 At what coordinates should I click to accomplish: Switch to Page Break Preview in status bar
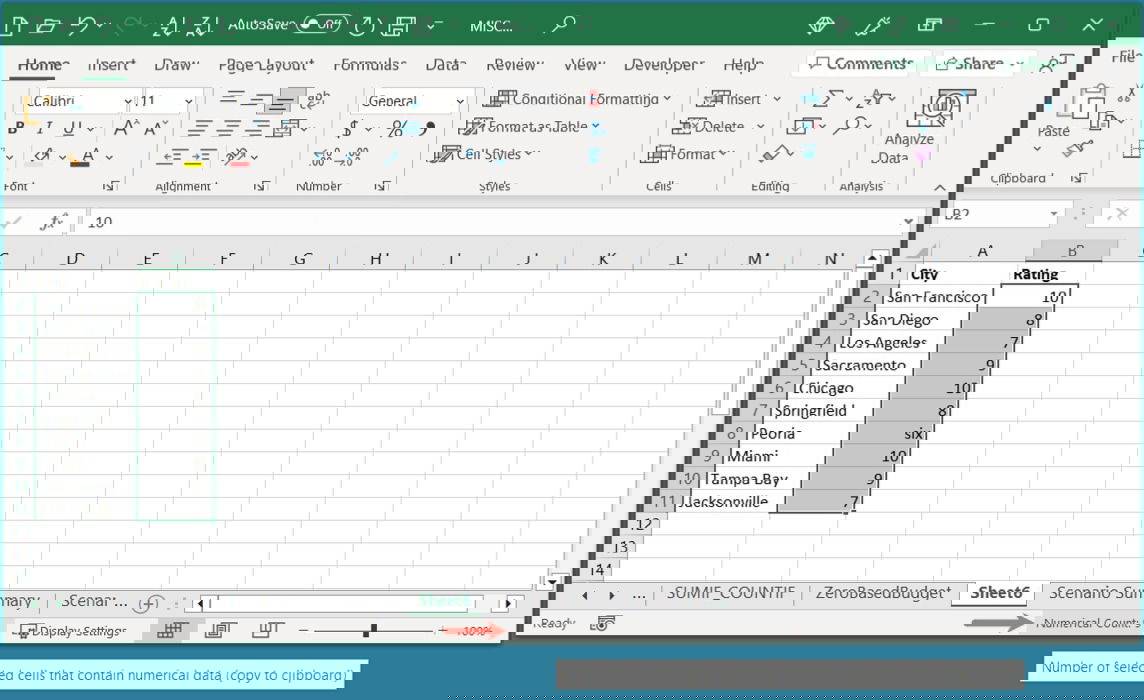268,630
